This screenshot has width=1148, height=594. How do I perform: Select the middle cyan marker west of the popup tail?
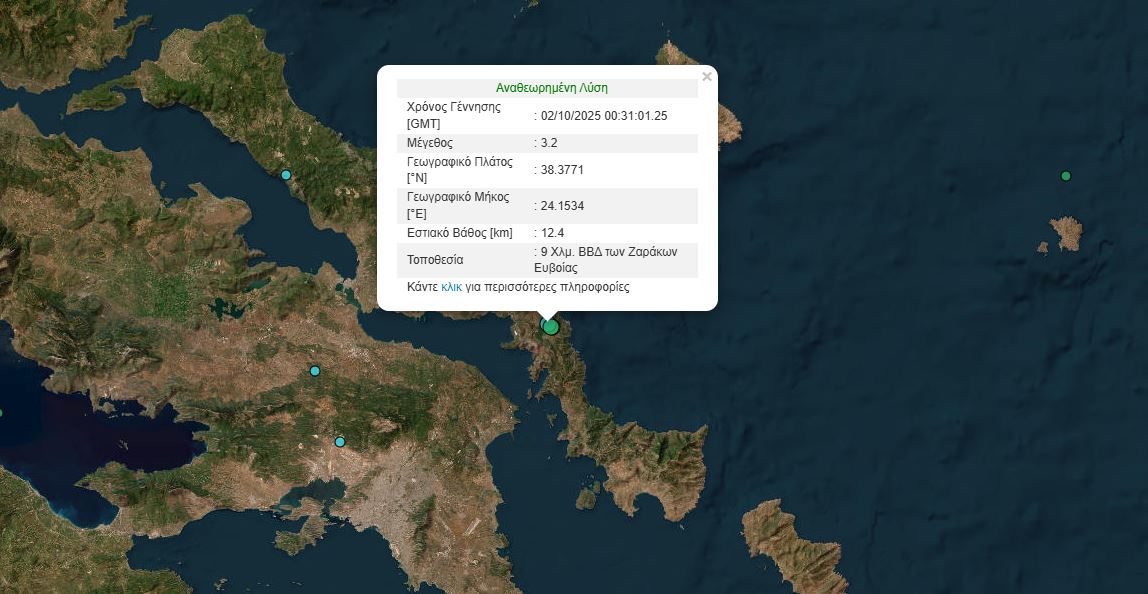pyautogui.click(x=315, y=371)
